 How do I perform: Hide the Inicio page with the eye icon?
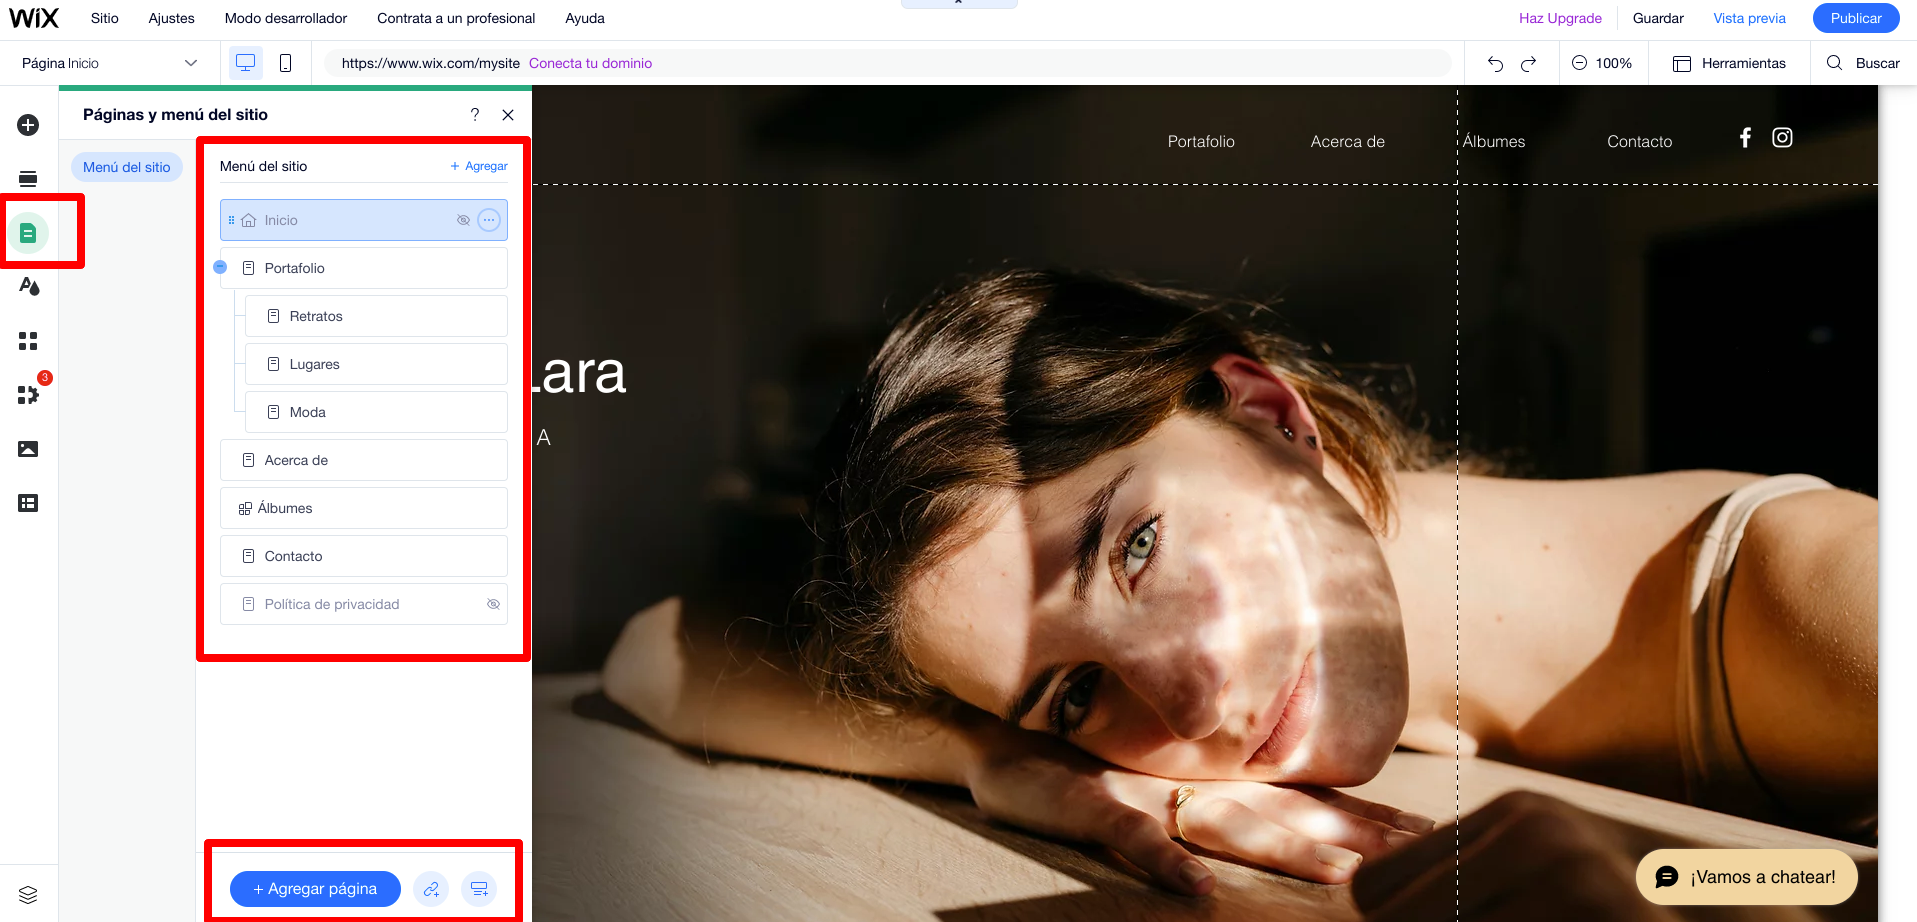pos(463,219)
